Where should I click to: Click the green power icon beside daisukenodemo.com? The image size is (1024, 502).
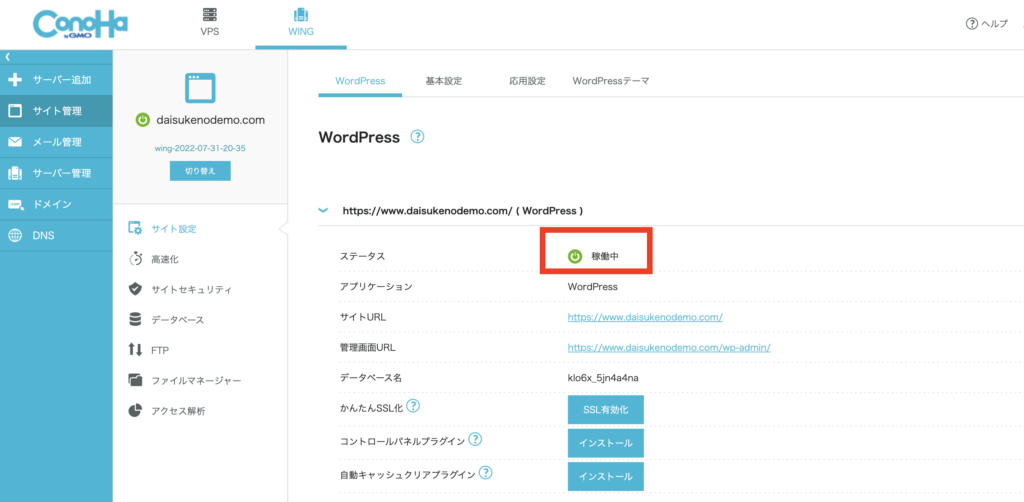pyautogui.click(x=142, y=120)
